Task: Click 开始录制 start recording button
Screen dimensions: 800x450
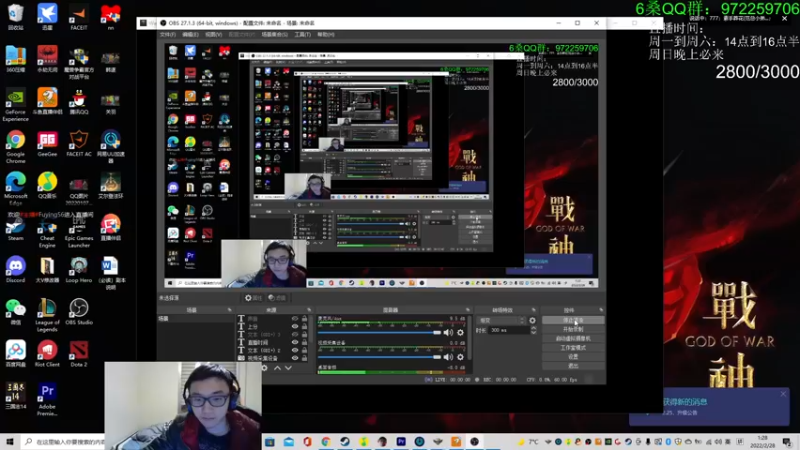Action: 573,330
